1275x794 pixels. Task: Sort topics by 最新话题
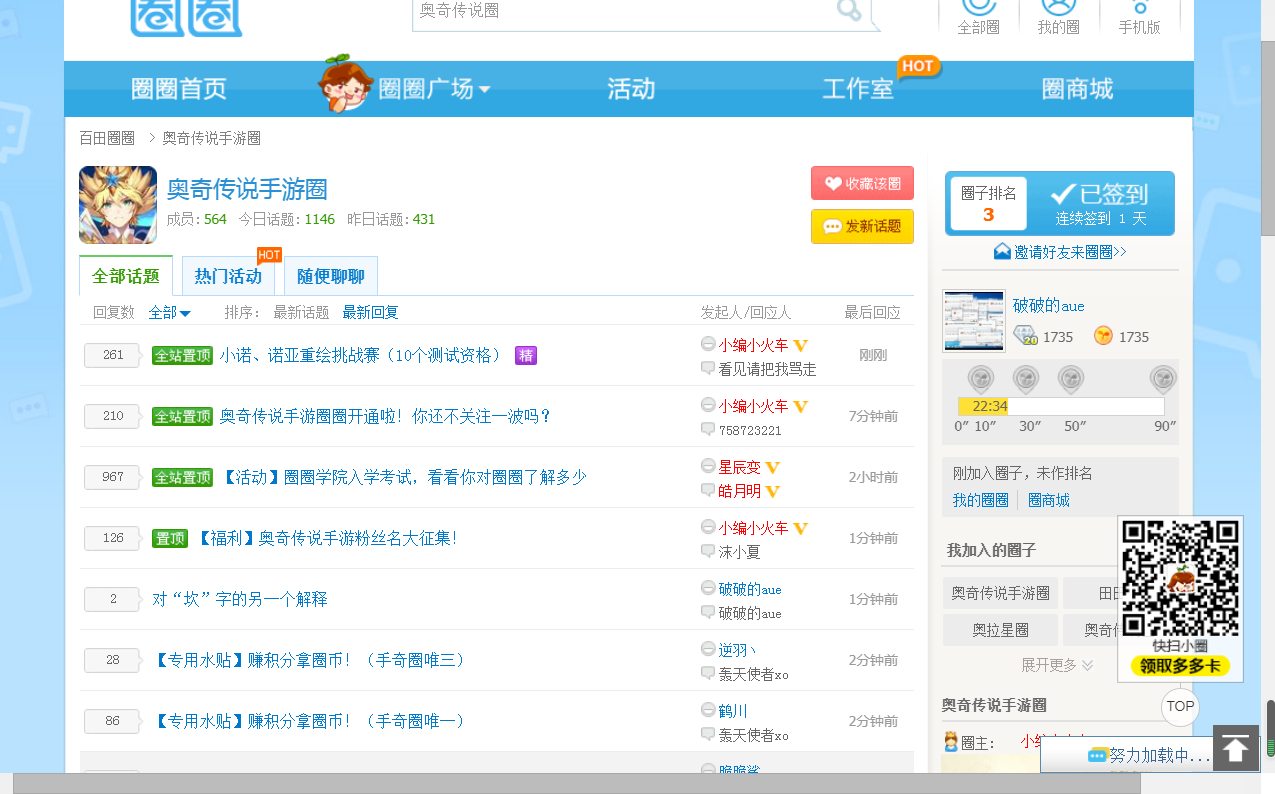tap(301, 312)
